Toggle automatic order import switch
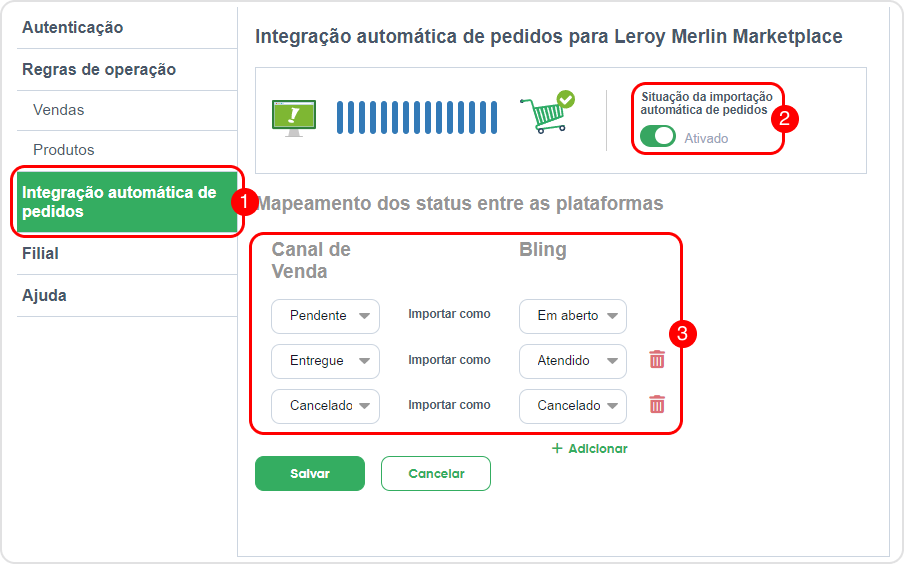Image resolution: width=904 pixels, height=564 pixels. tap(658, 137)
